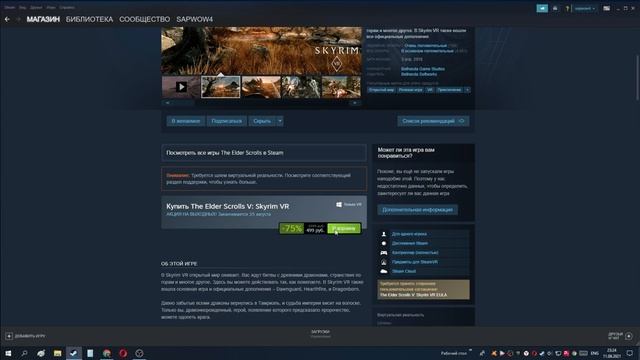
Task: Open the Steam menu in menu bar
Action: tap(9, 7)
